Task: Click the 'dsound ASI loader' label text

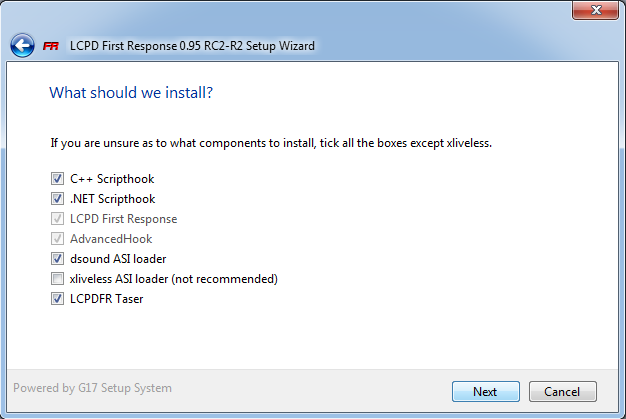Action: tap(118, 259)
